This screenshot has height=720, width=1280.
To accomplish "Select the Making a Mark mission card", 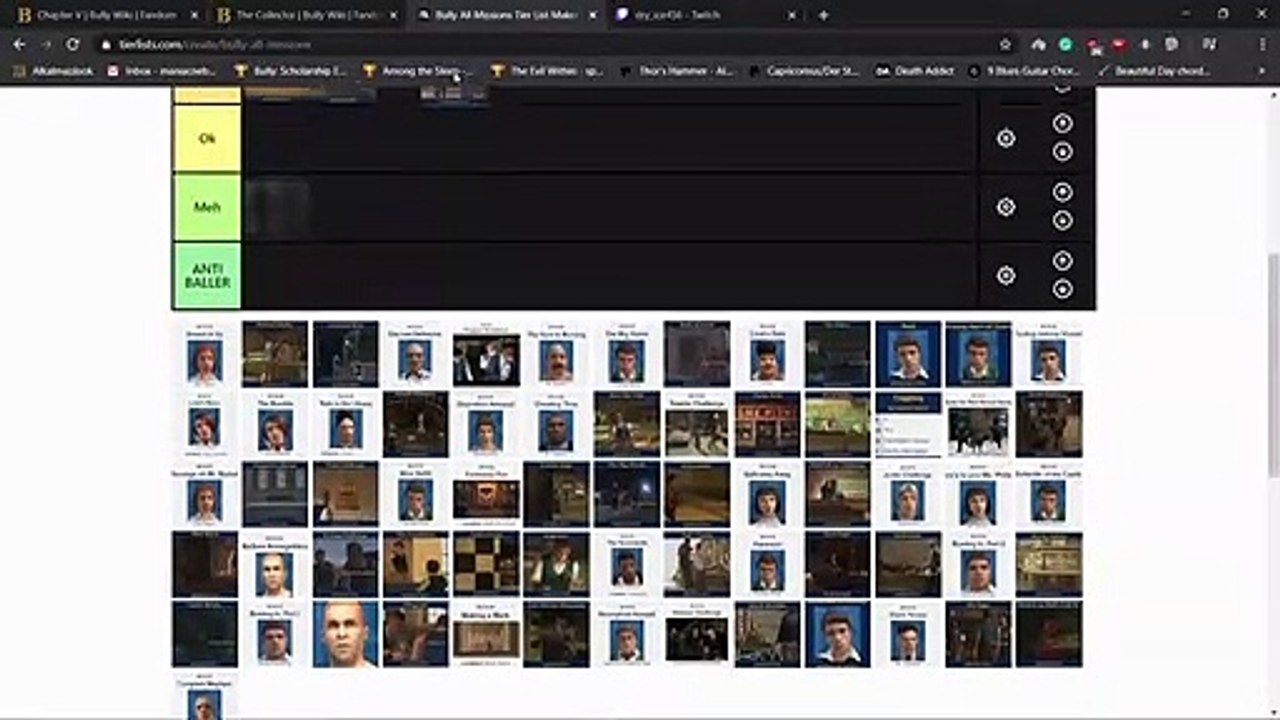I will click(486, 634).
